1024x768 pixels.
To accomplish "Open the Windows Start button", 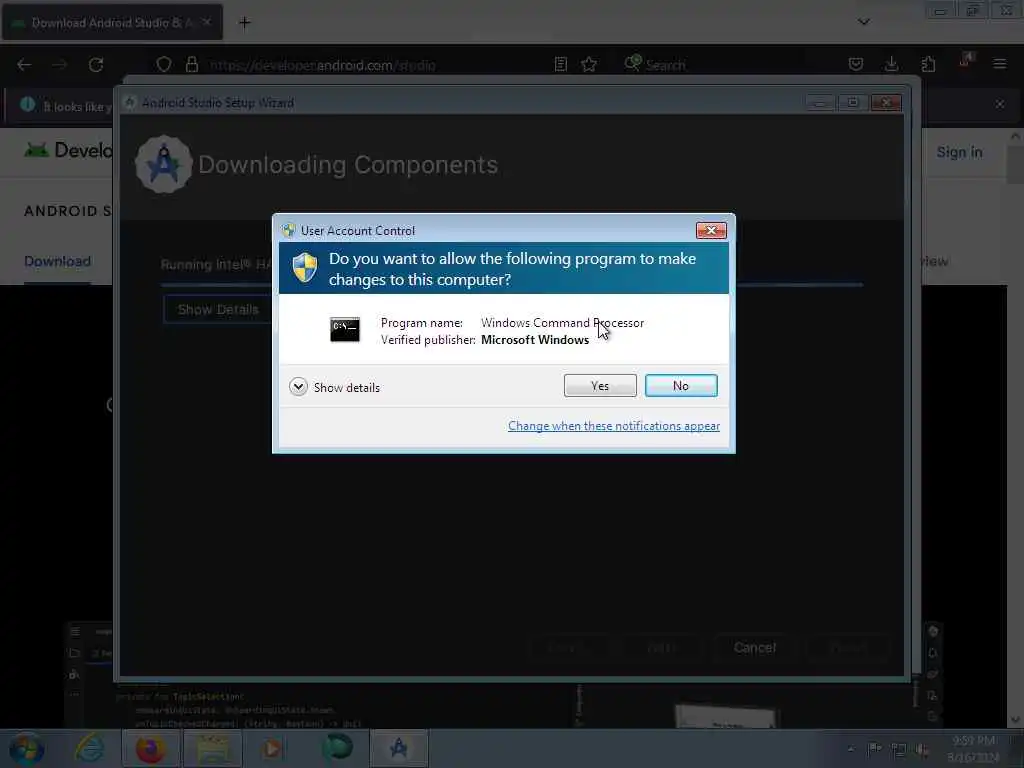I will coord(27,749).
